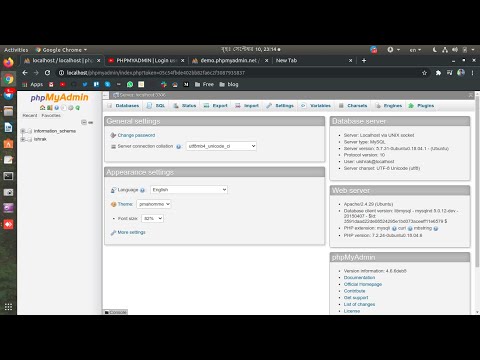Screen dimensions: 480x360
Task: Open the Twitter bookmark icon
Action: point(85,84)
